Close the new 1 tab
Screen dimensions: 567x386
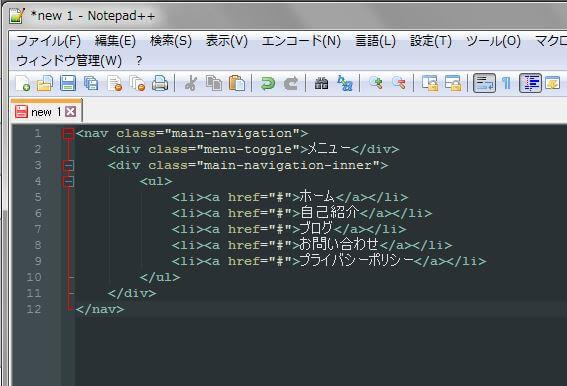(71, 111)
